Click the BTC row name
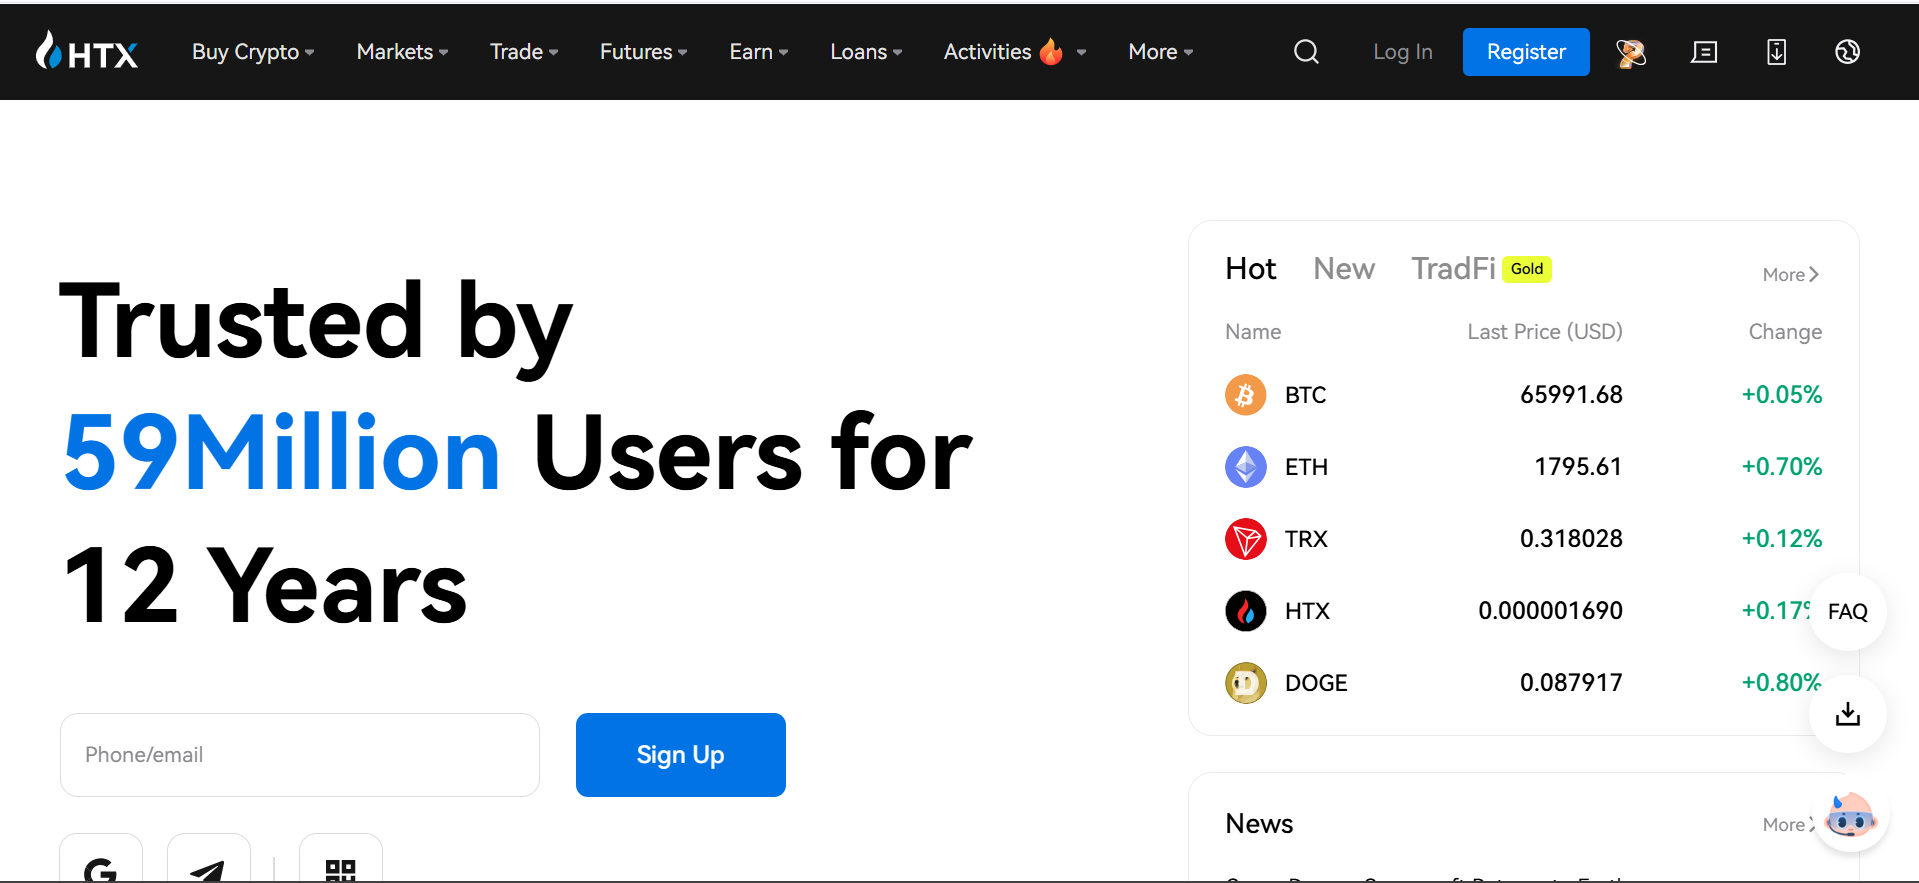Screen dimensions: 1919x883 pyautogui.click(x=1305, y=395)
